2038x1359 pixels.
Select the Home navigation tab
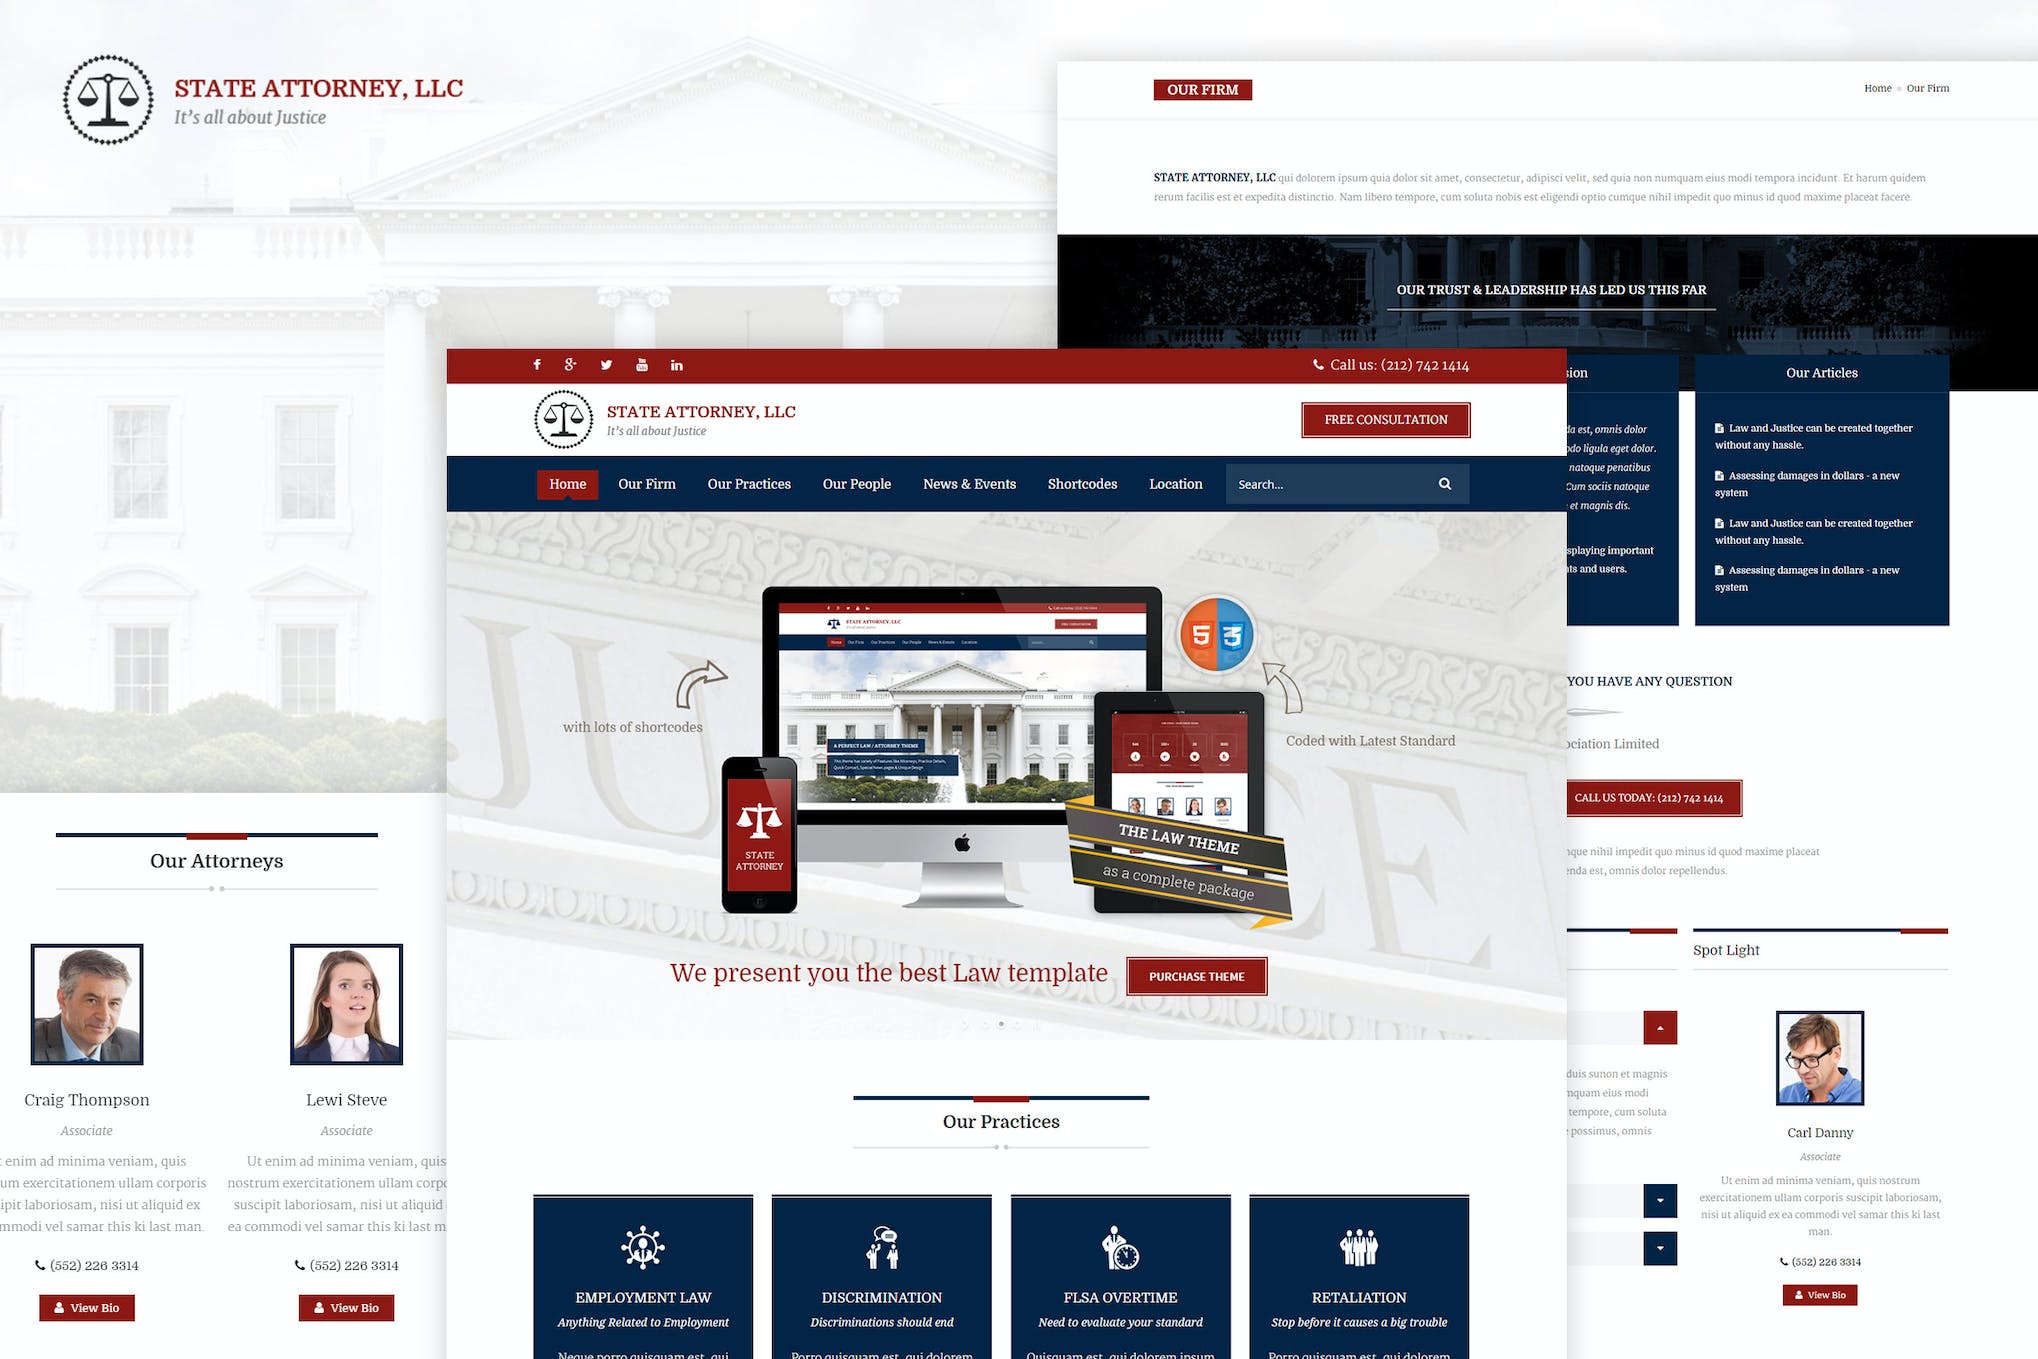tap(563, 484)
